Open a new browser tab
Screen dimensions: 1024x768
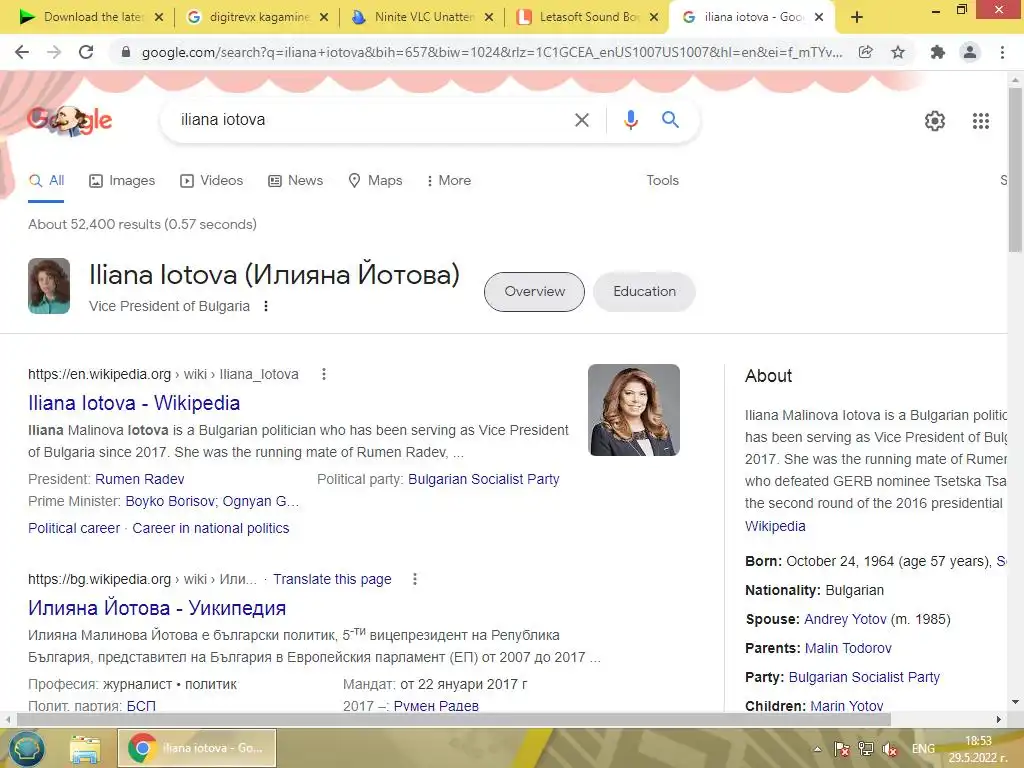click(x=857, y=18)
